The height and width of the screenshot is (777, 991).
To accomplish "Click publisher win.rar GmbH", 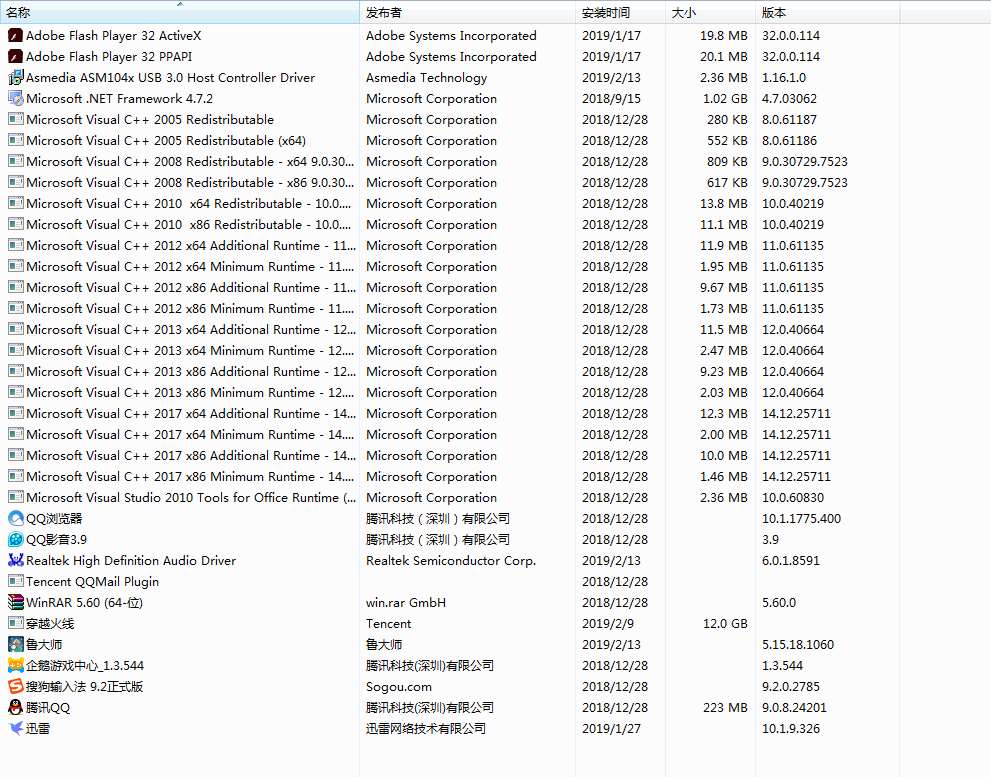I will click(x=406, y=603).
